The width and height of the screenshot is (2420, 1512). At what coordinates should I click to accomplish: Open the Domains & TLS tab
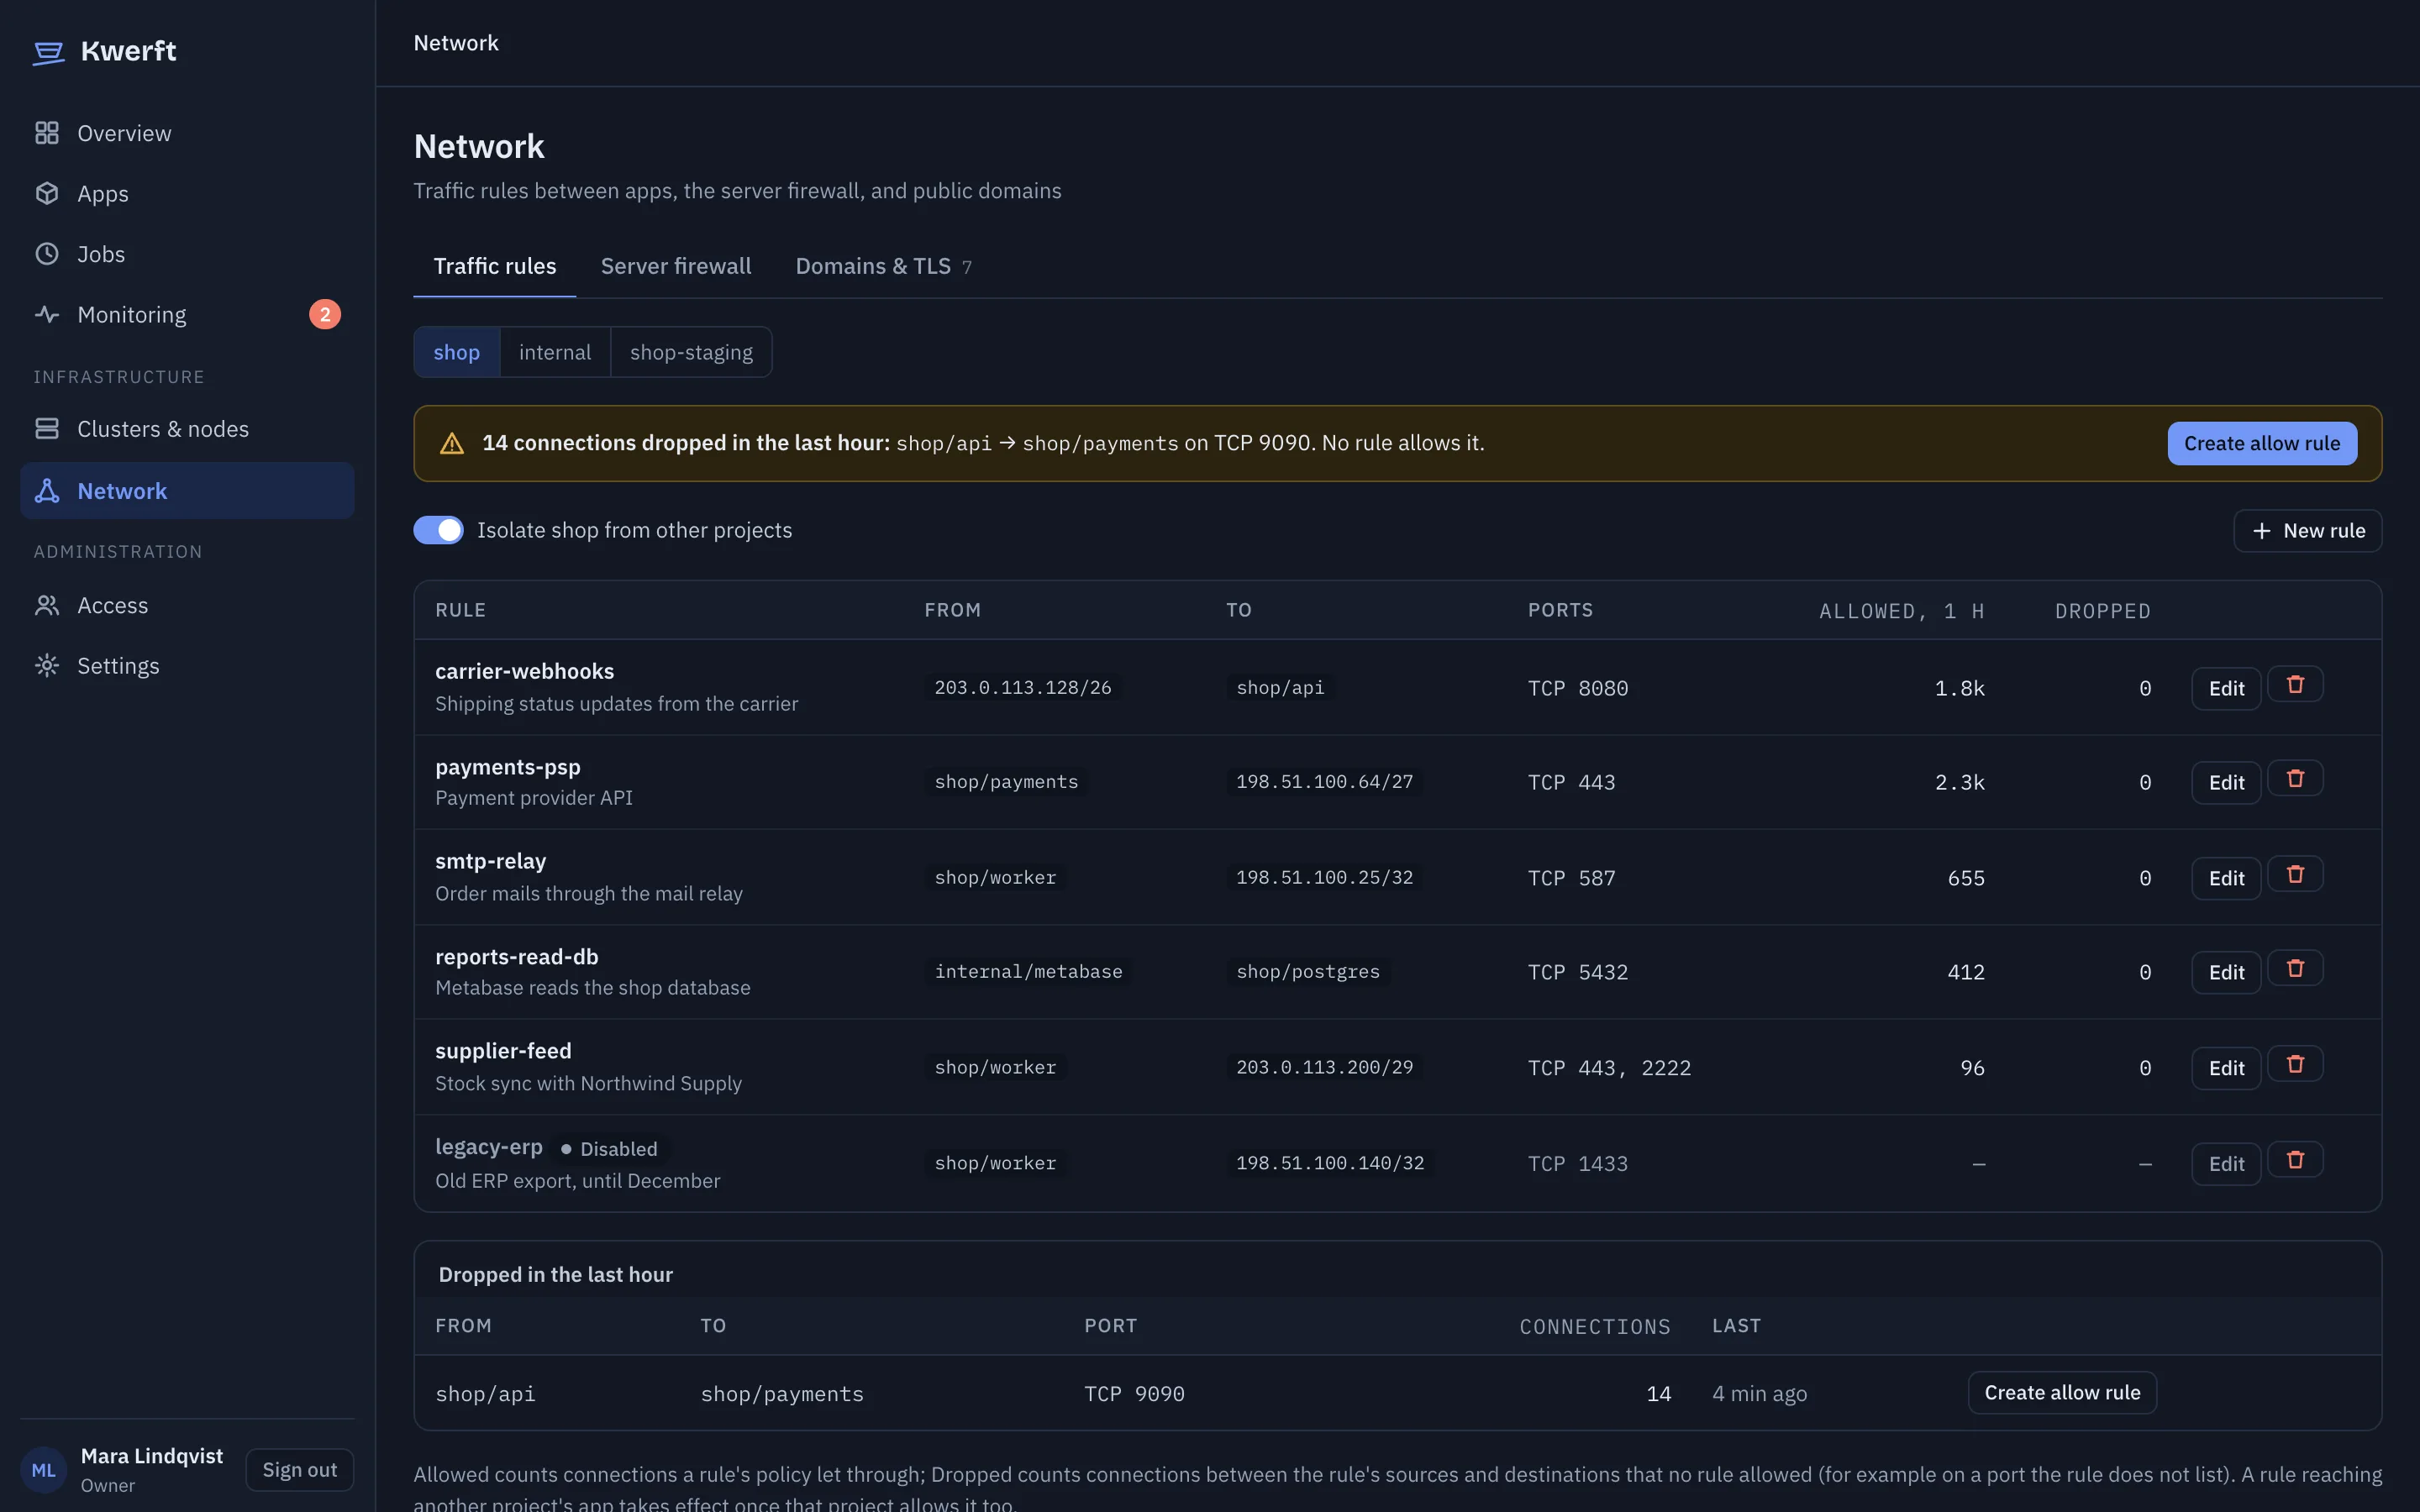[883, 266]
